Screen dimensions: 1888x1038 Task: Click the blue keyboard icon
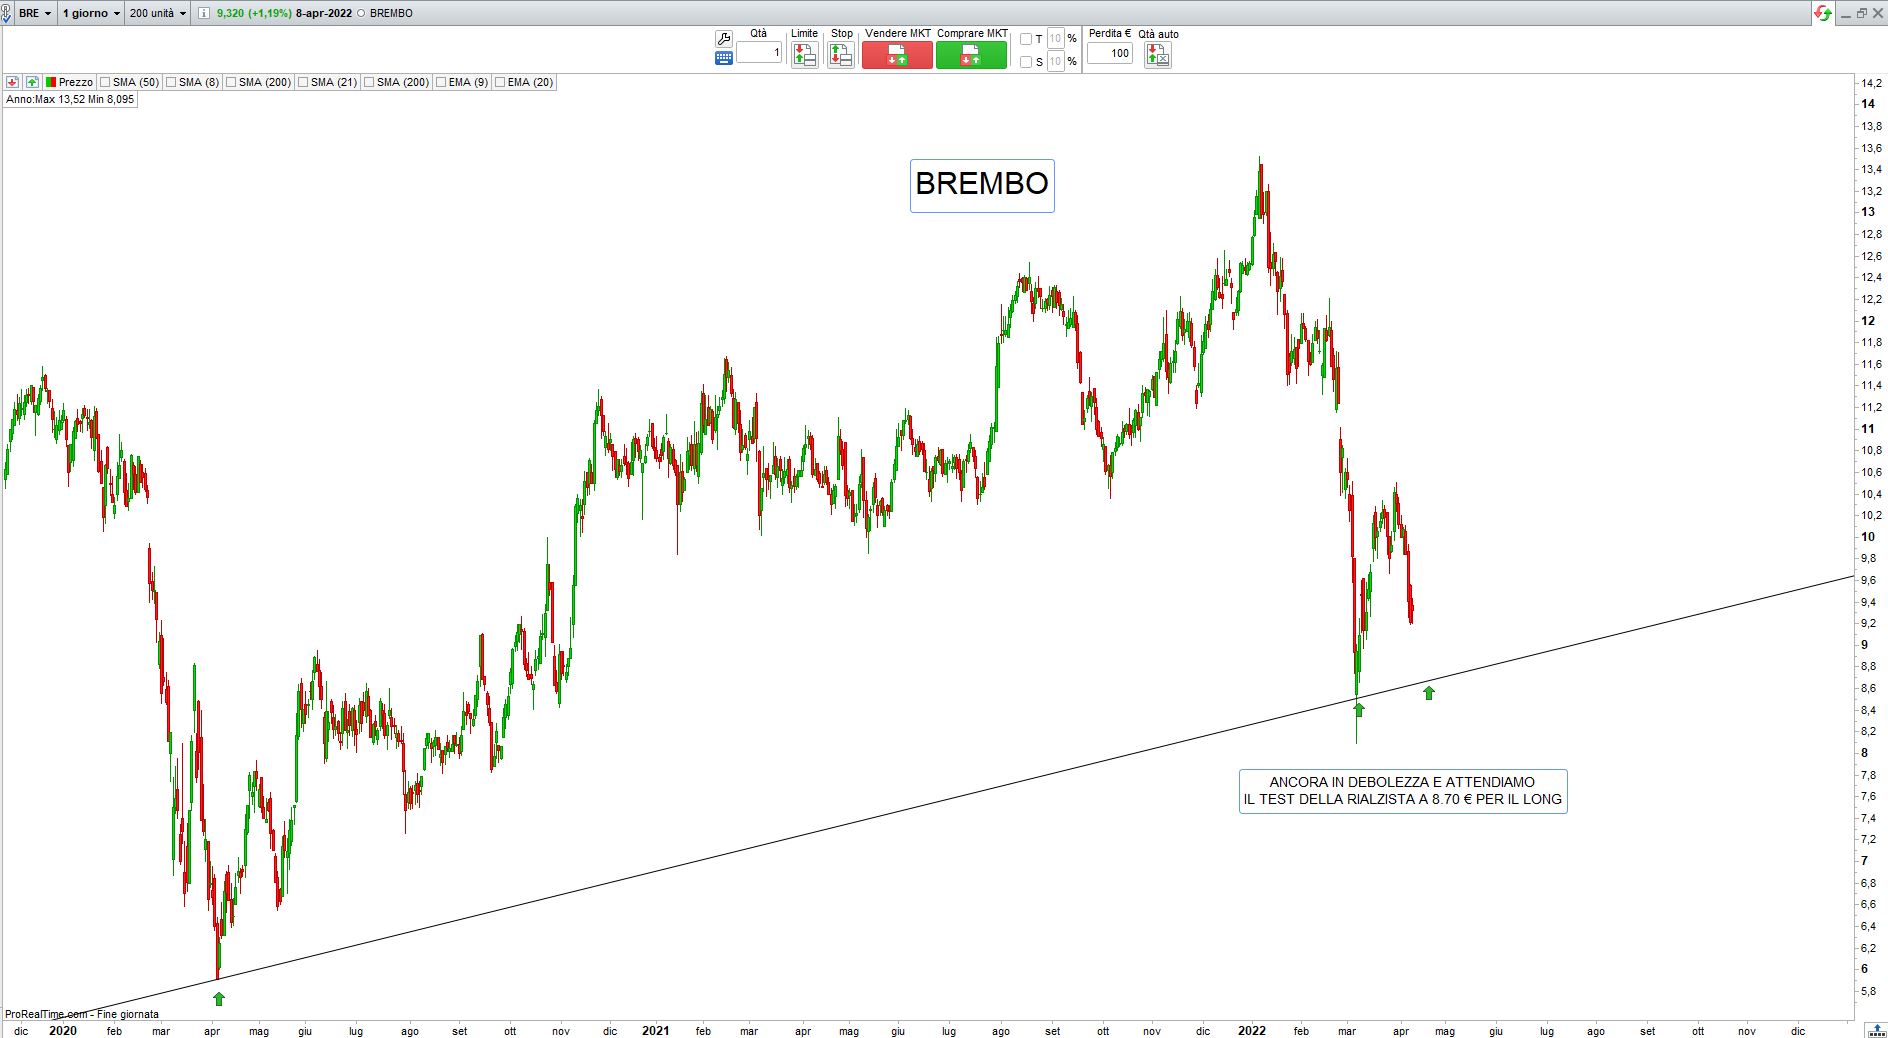pos(723,58)
